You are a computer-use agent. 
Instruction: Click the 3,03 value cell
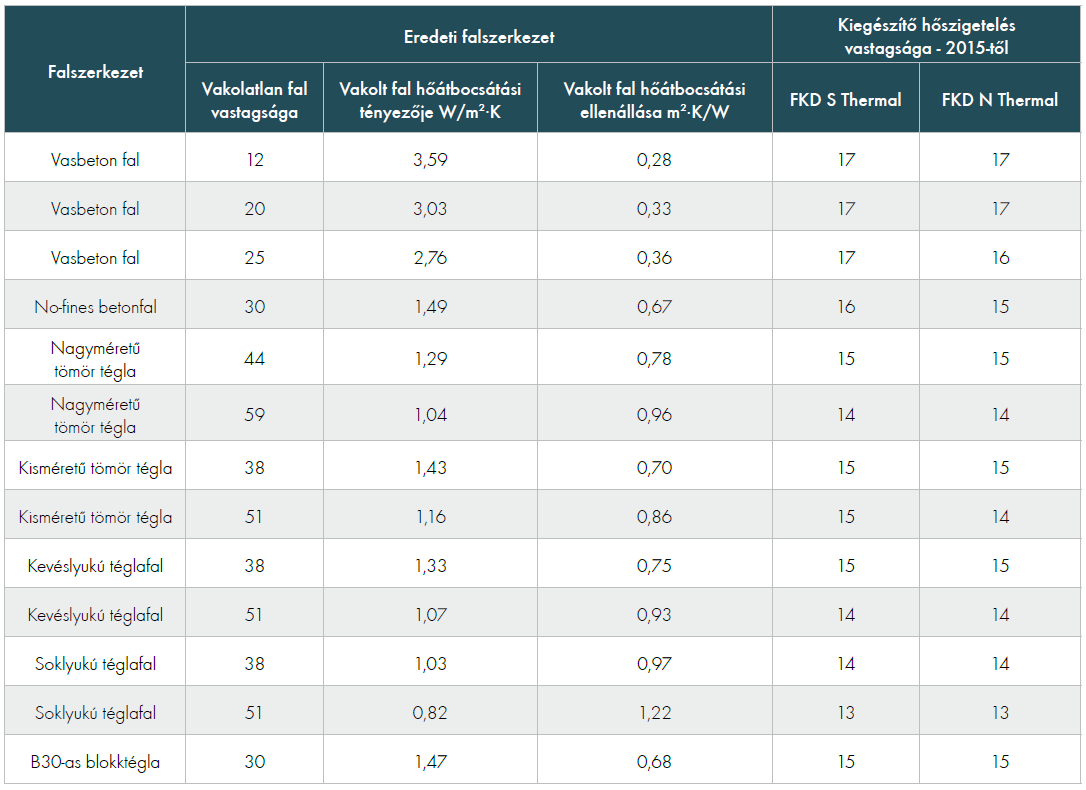(x=430, y=209)
